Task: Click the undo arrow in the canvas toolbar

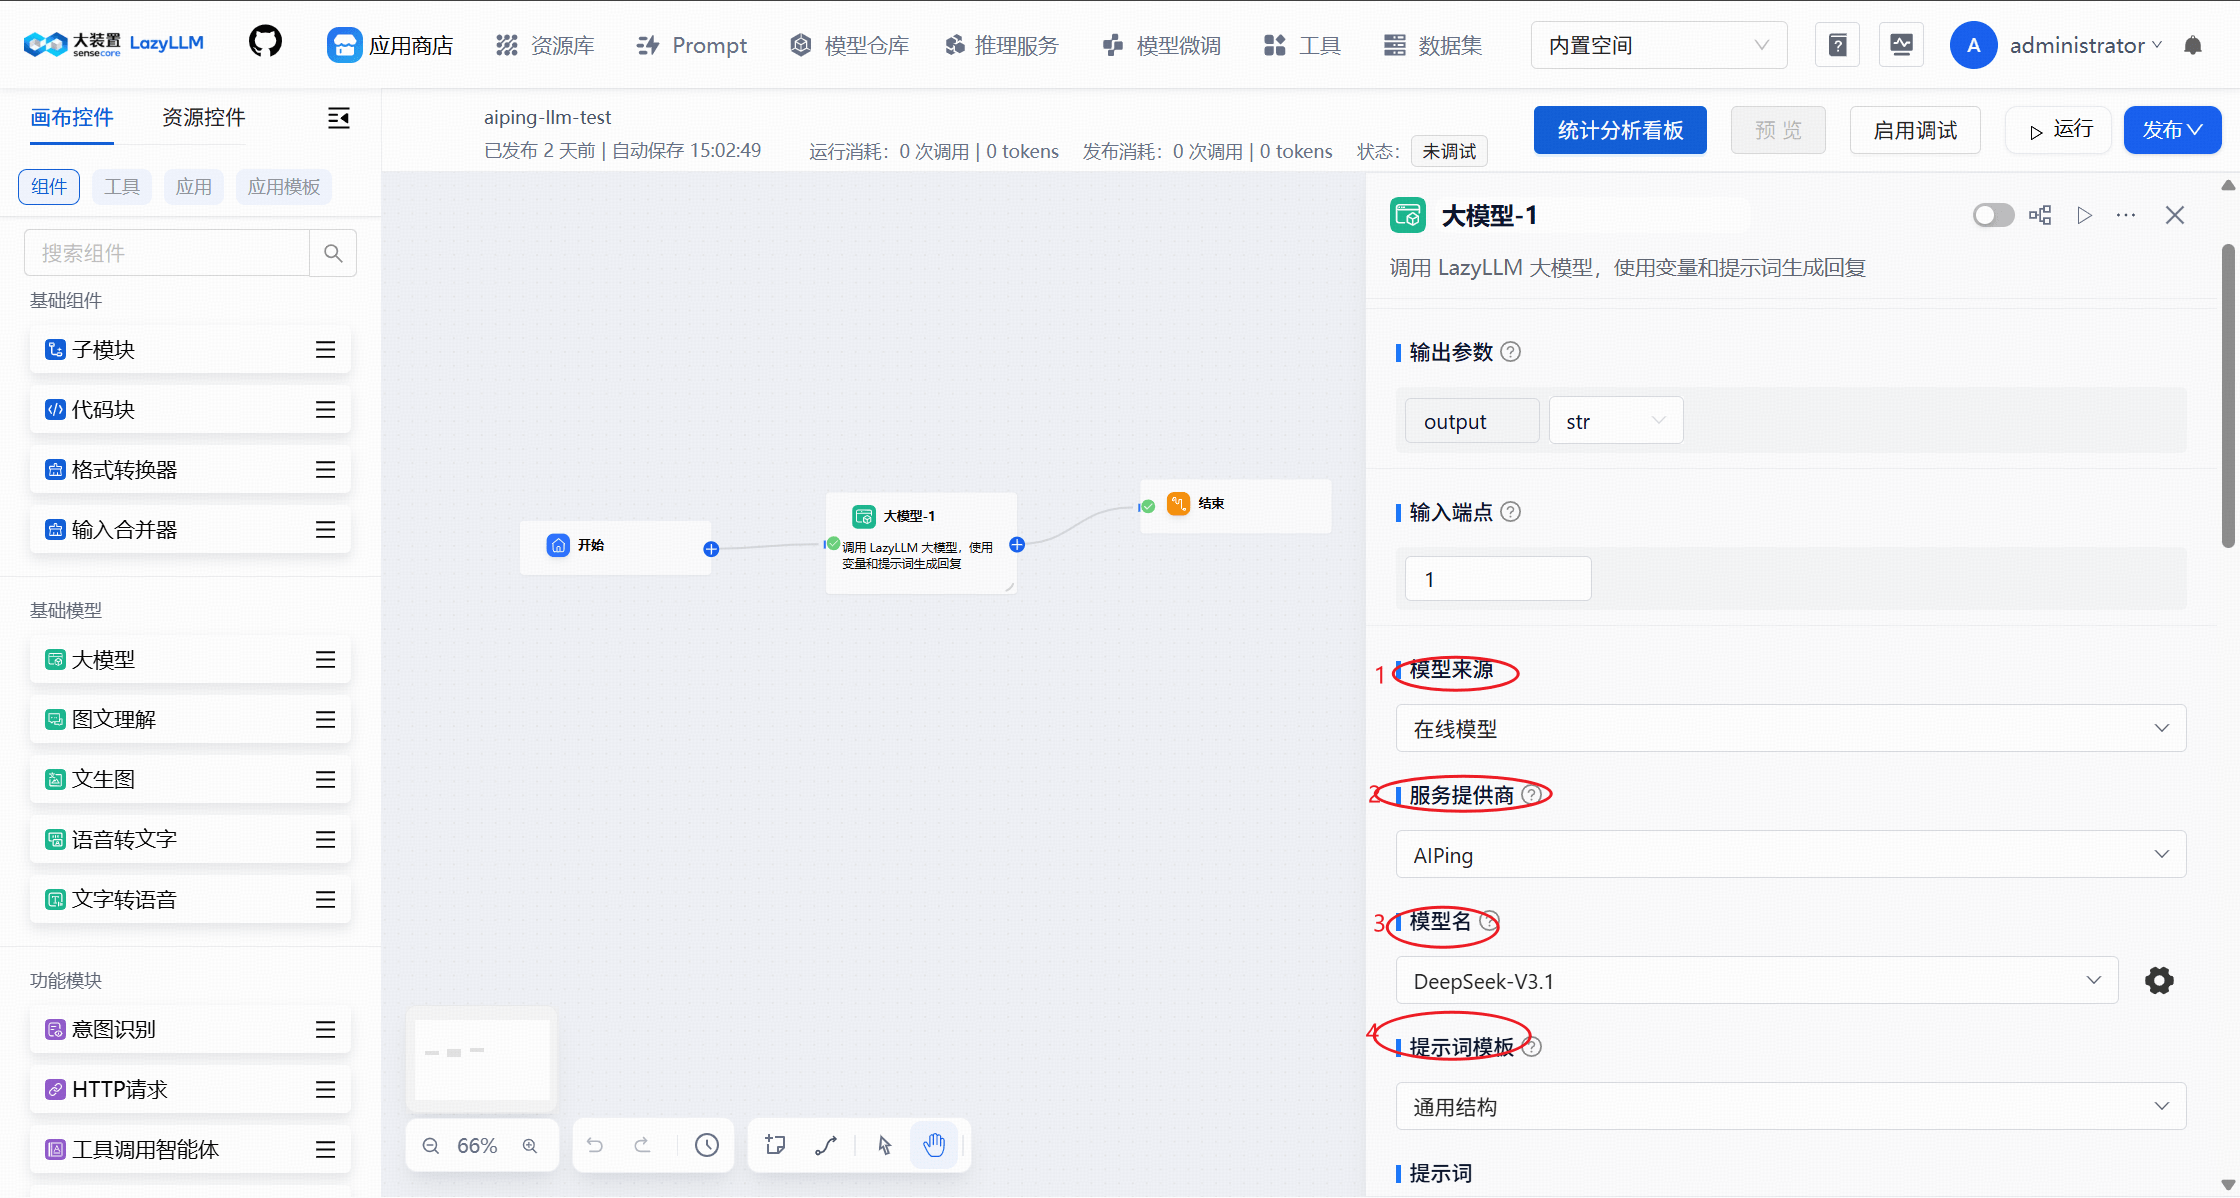Action: click(595, 1144)
